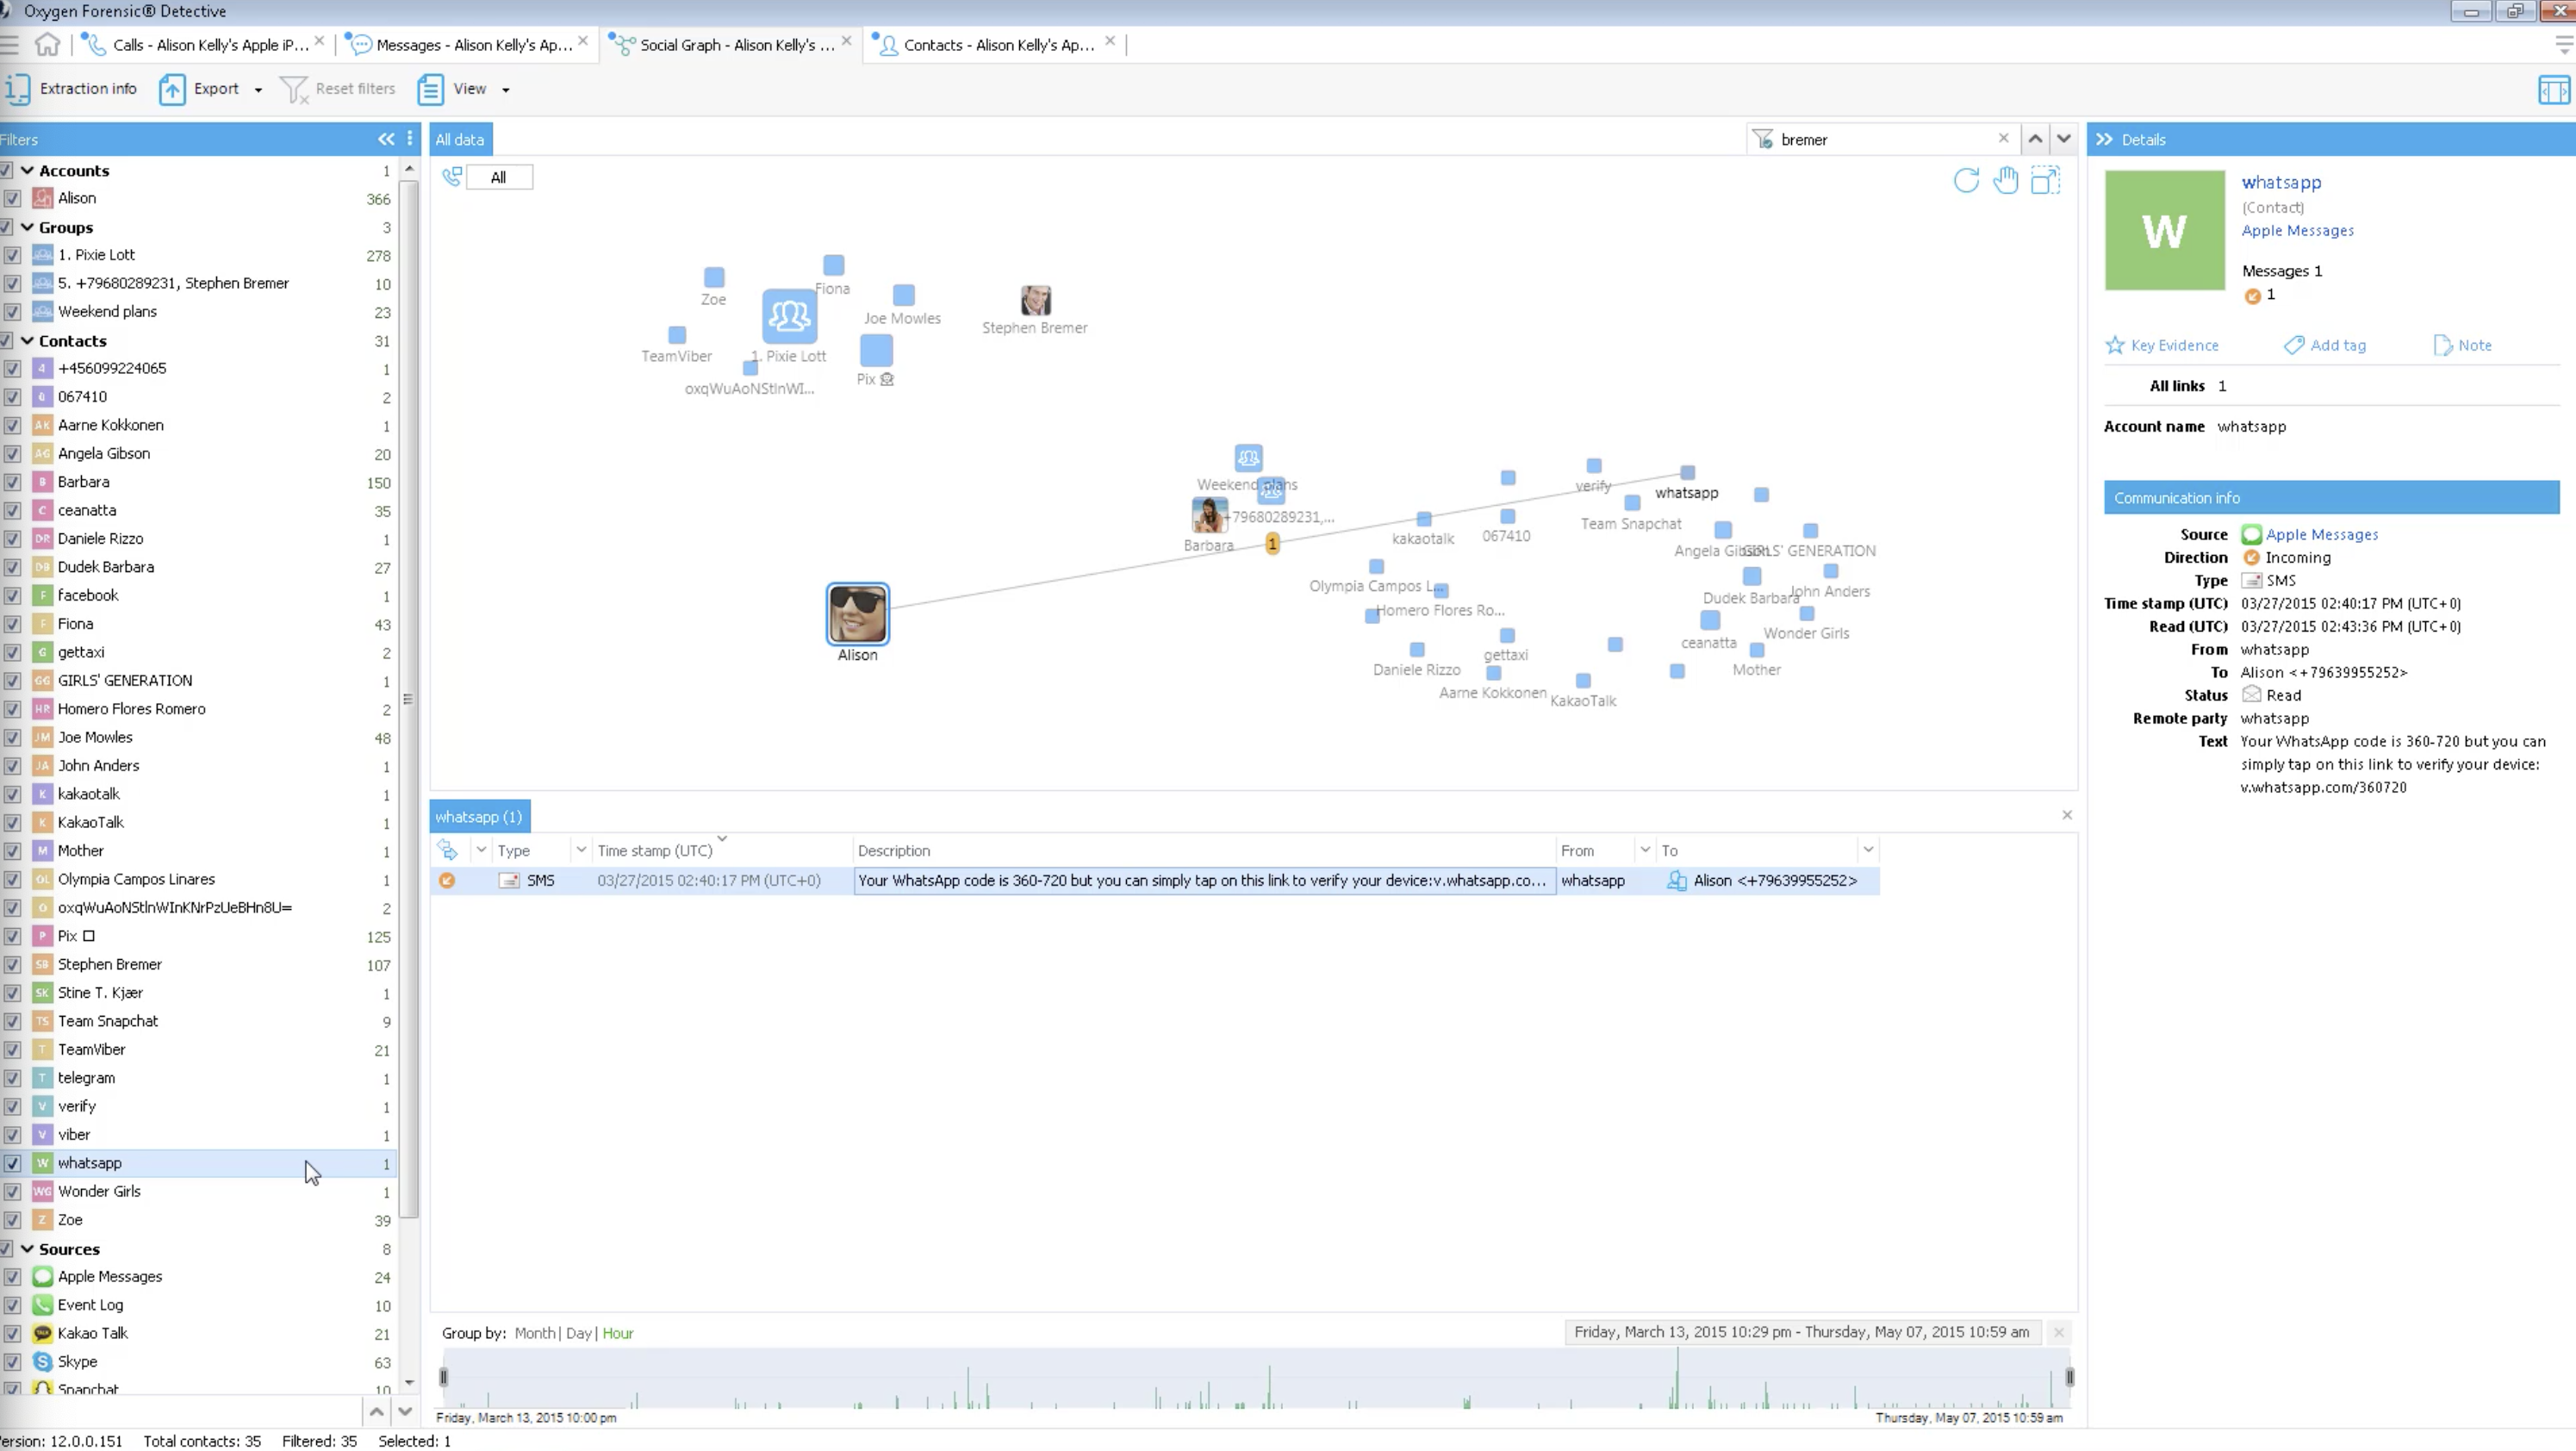2576x1451 pixels.
Task: Open the hamburger menu at the top left
Action: 9,44
